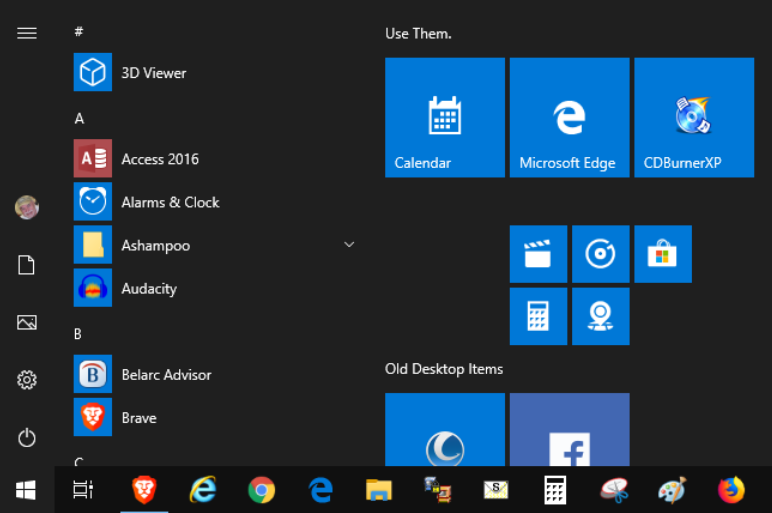772x513 pixels.
Task: Open Google Chrome on the taskbar
Action: [x=261, y=490]
